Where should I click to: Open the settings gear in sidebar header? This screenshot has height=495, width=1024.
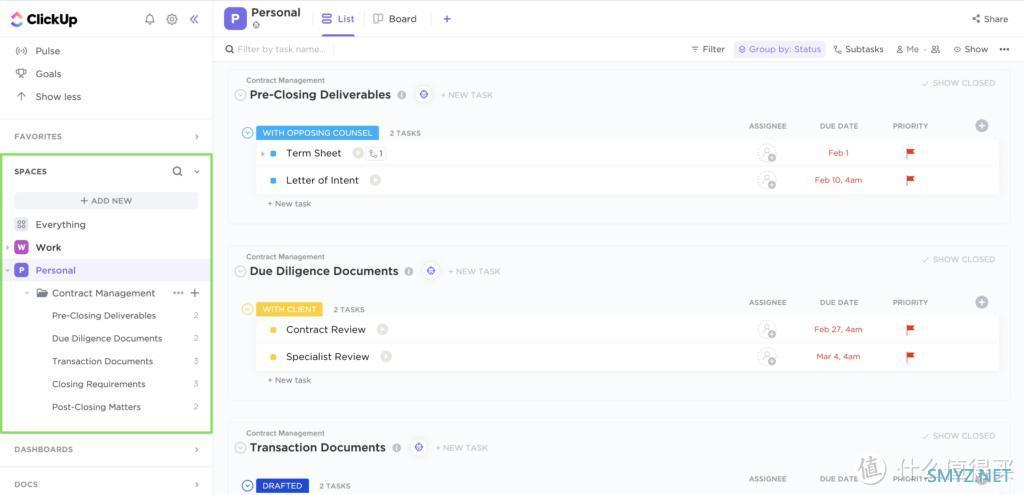pos(172,20)
